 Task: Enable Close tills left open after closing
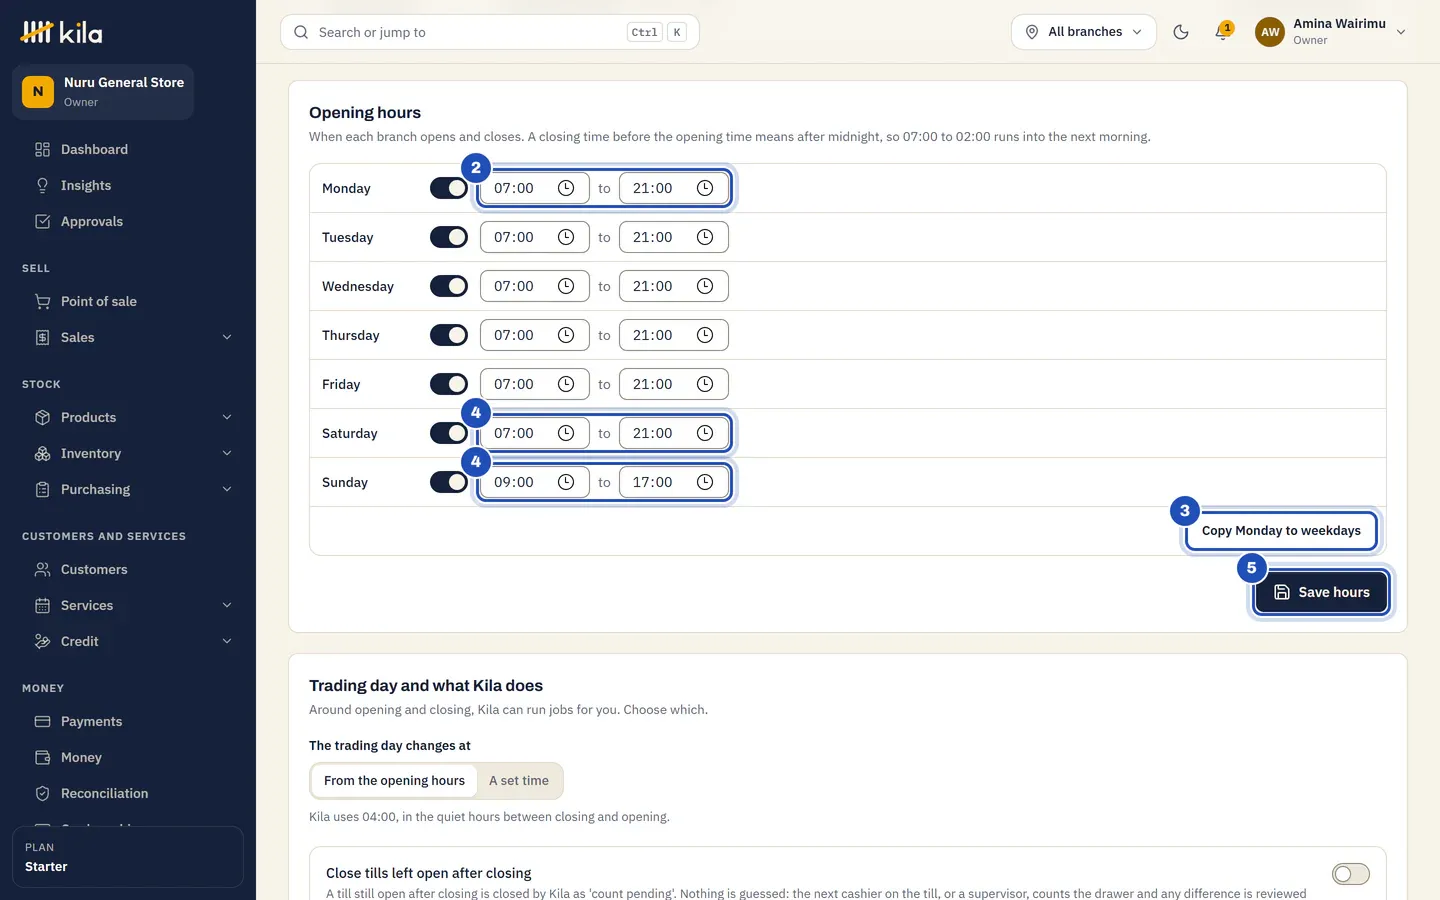tap(1350, 874)
